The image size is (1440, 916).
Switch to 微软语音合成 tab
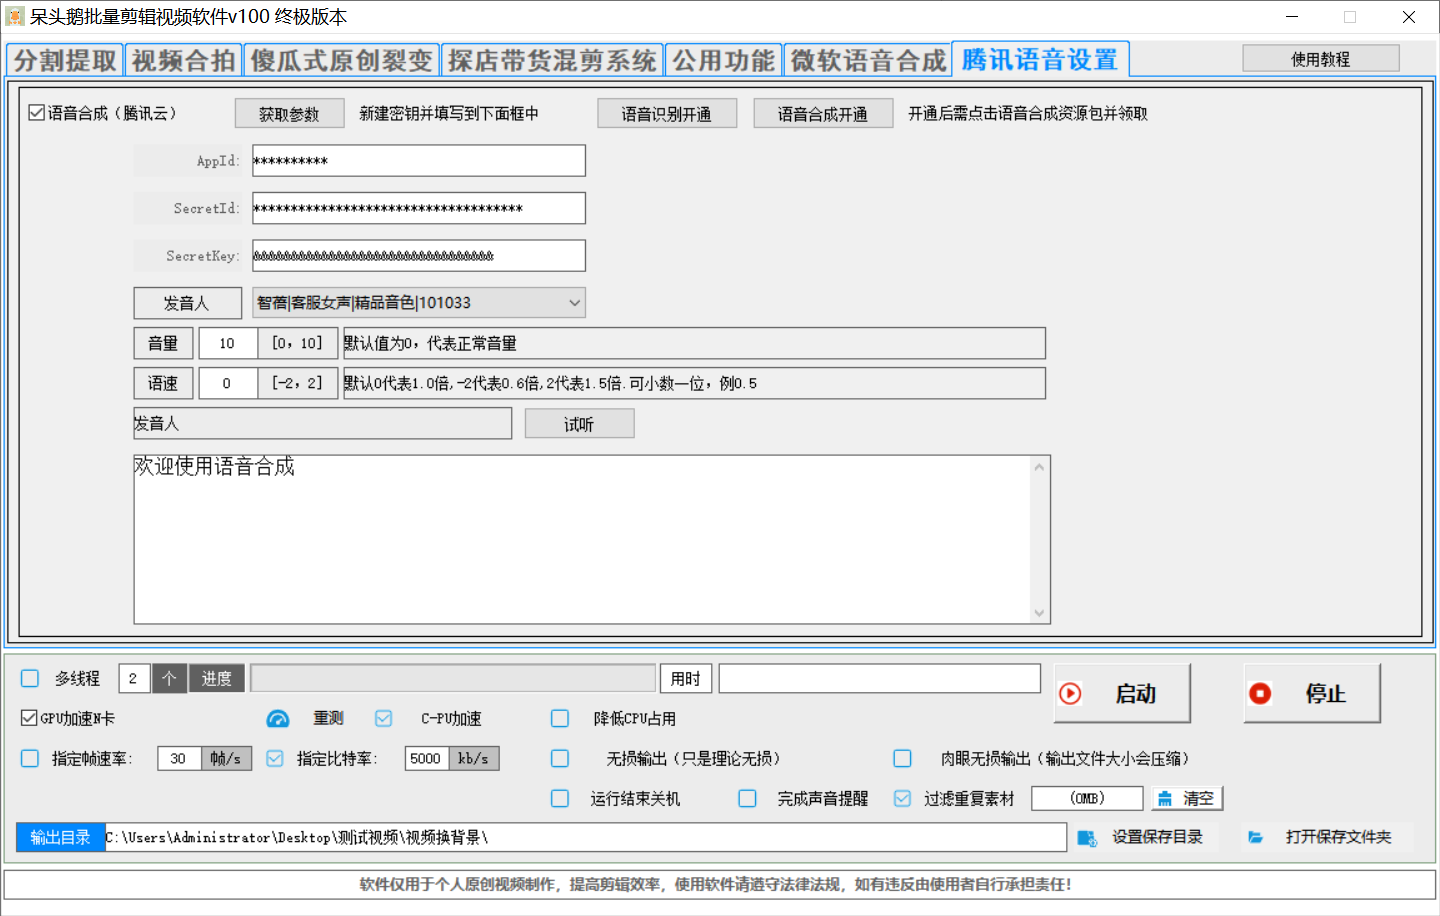click(868, 60)
